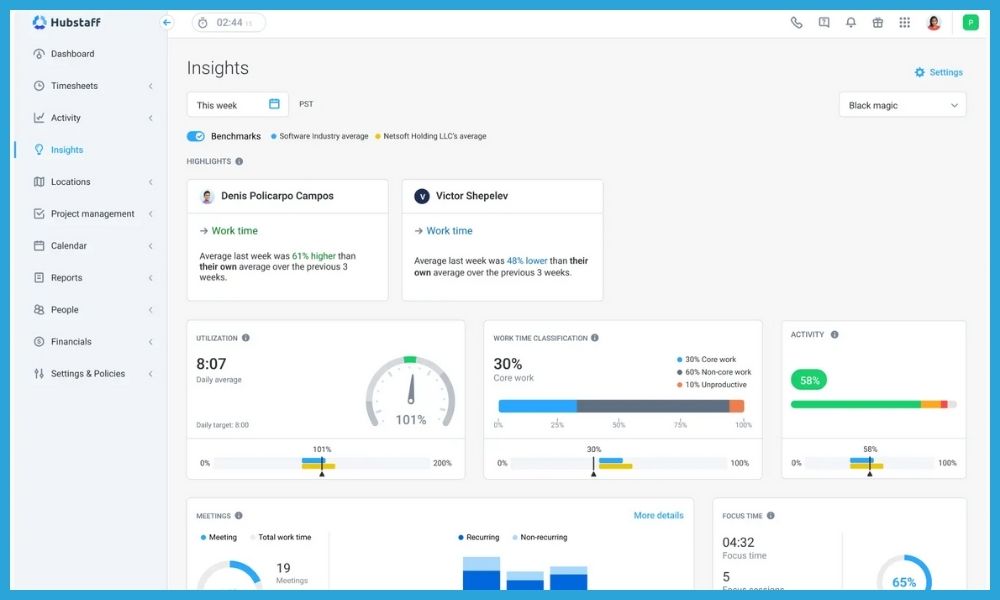Open the calendar date picker icon
The image size is (1000, 600).
click(x=274, y=104)
